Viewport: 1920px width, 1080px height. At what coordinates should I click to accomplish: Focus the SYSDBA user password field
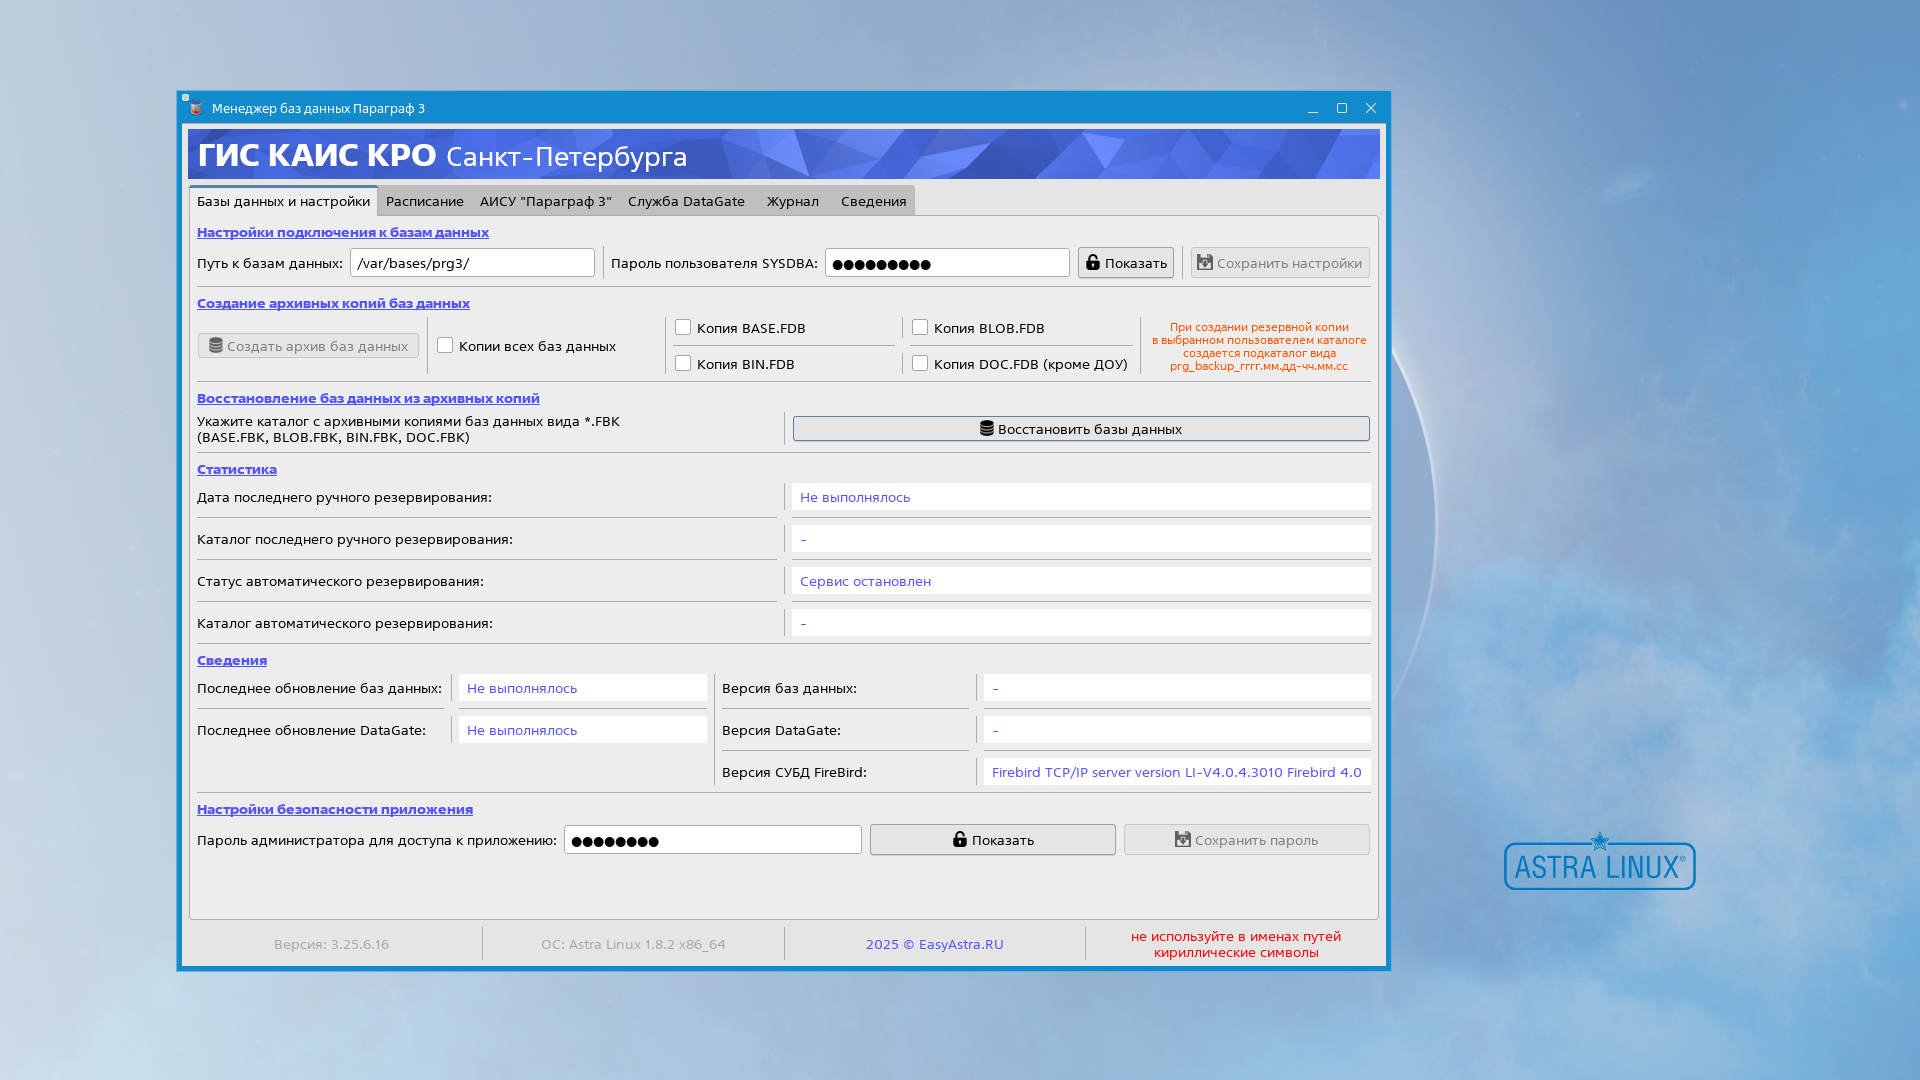coord(947,263)
